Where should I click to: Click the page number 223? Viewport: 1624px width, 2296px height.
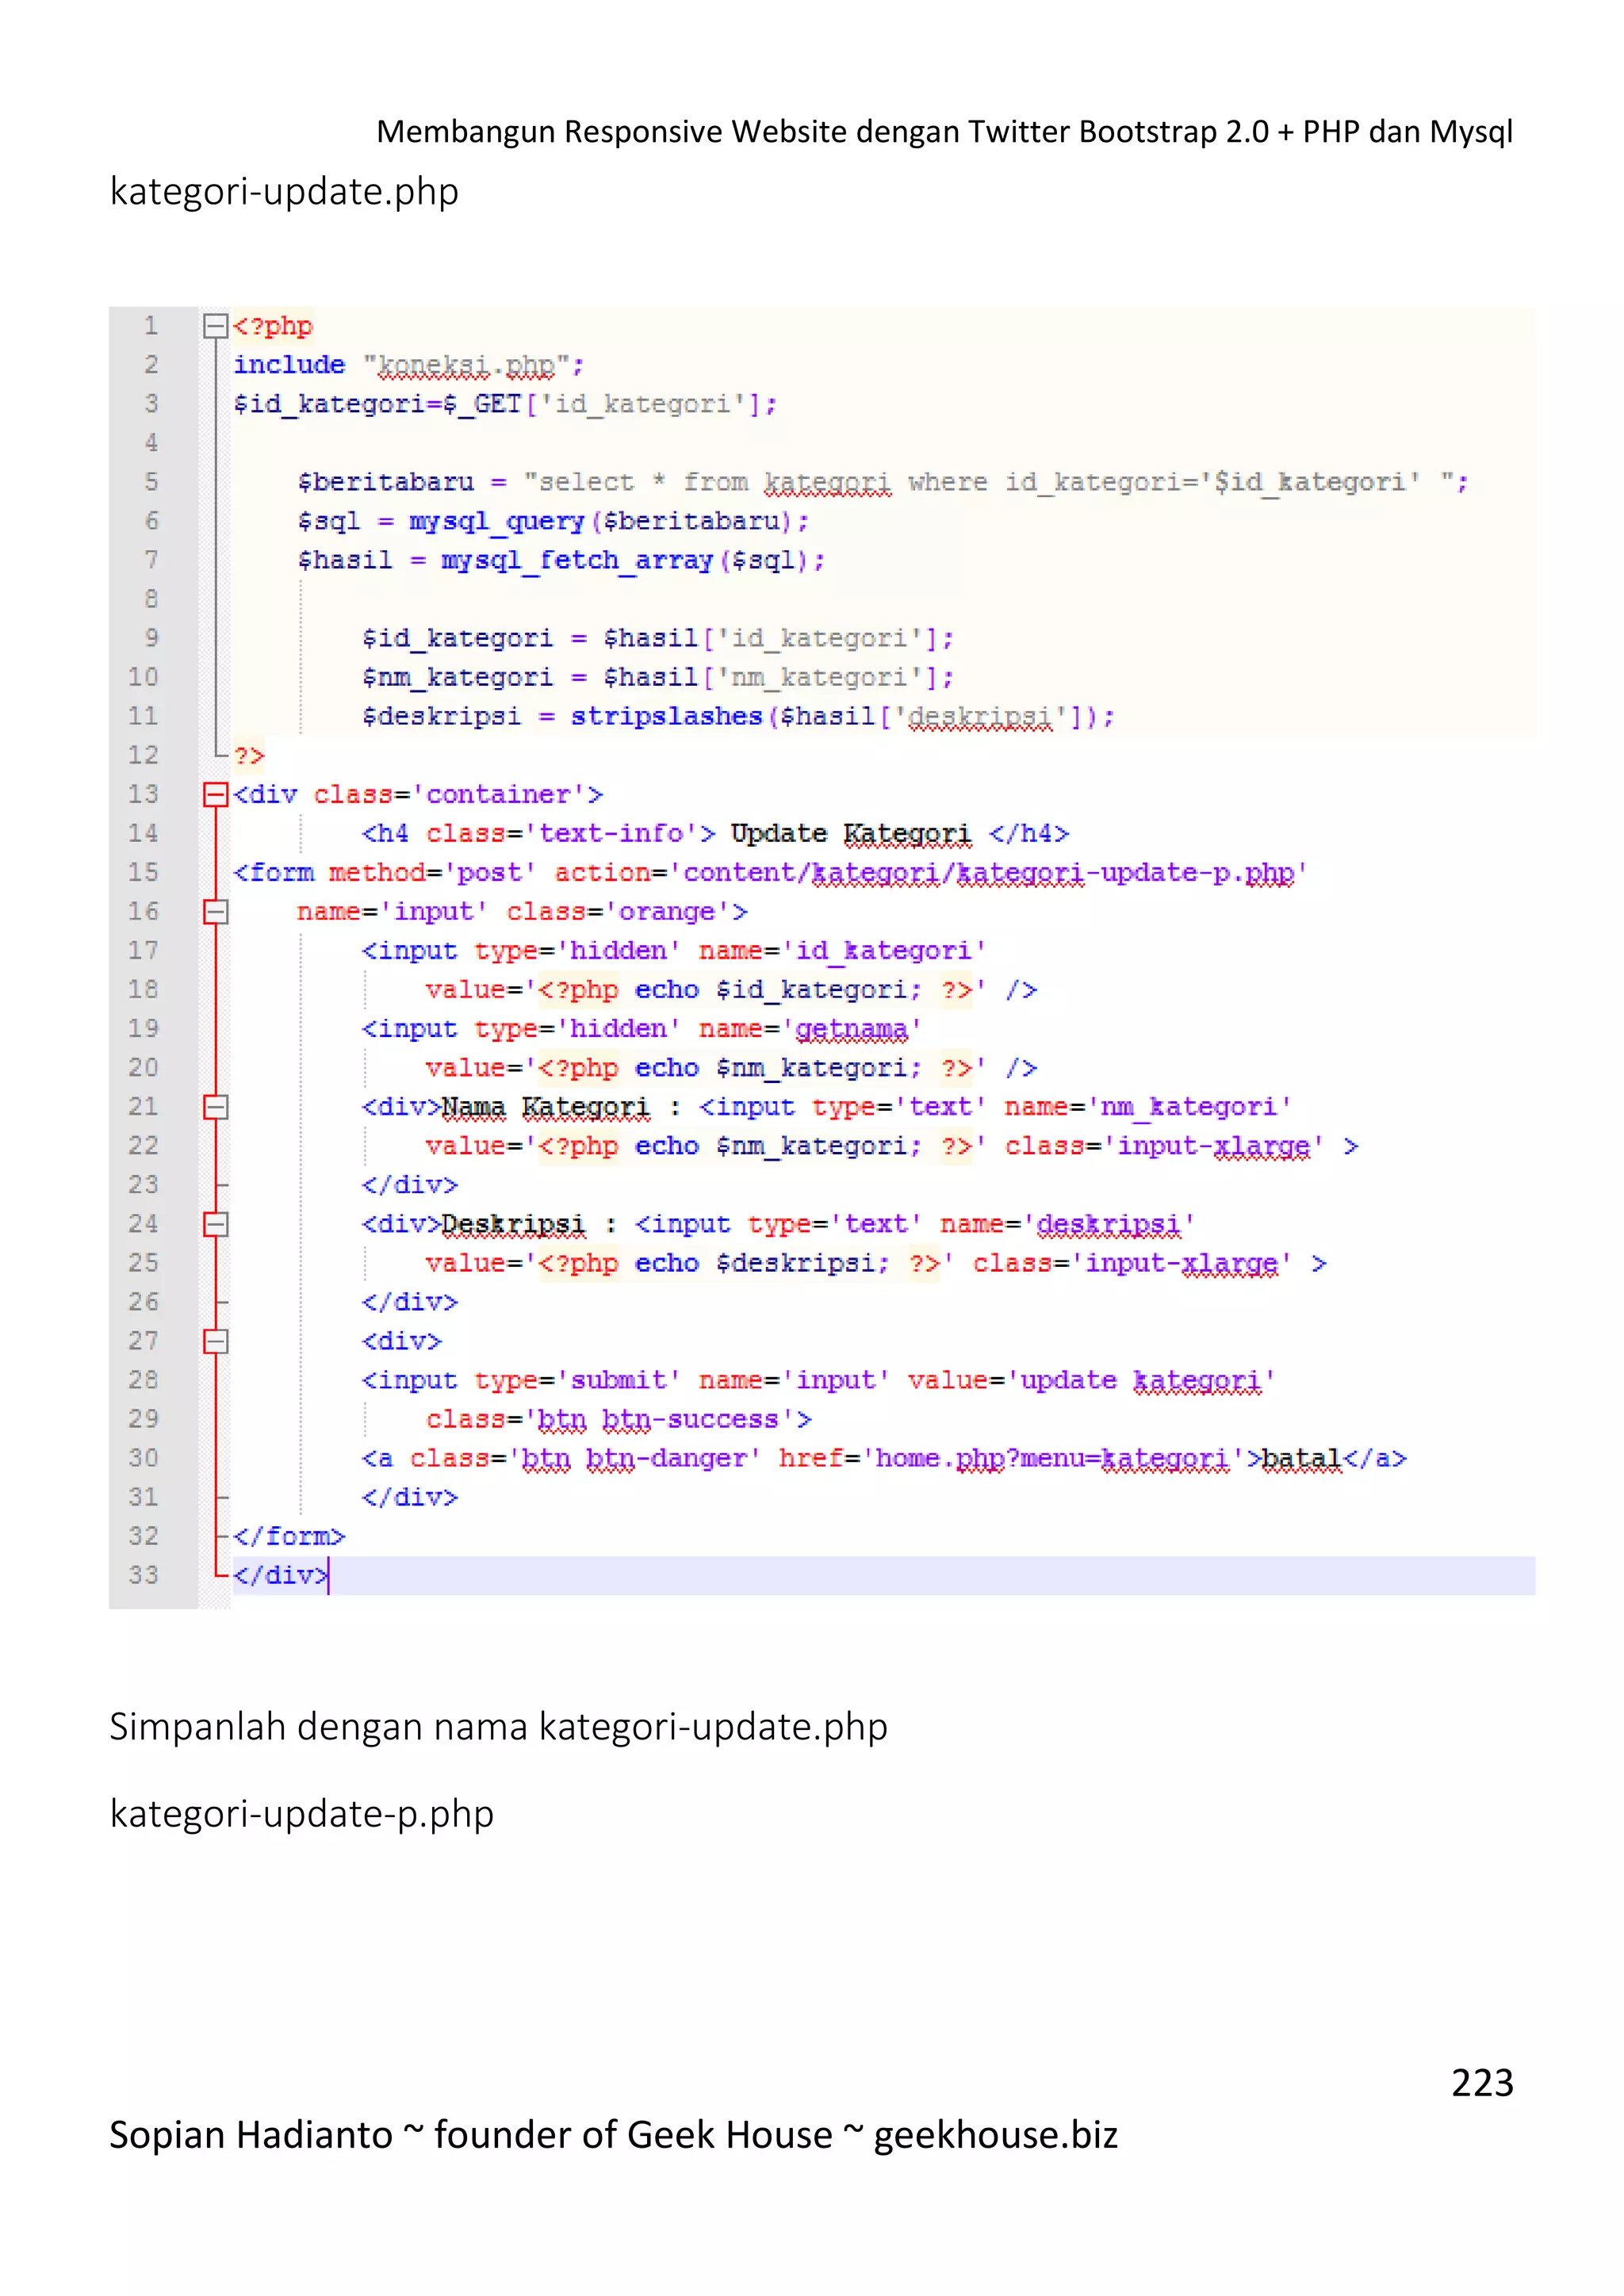(1482, 2083)
